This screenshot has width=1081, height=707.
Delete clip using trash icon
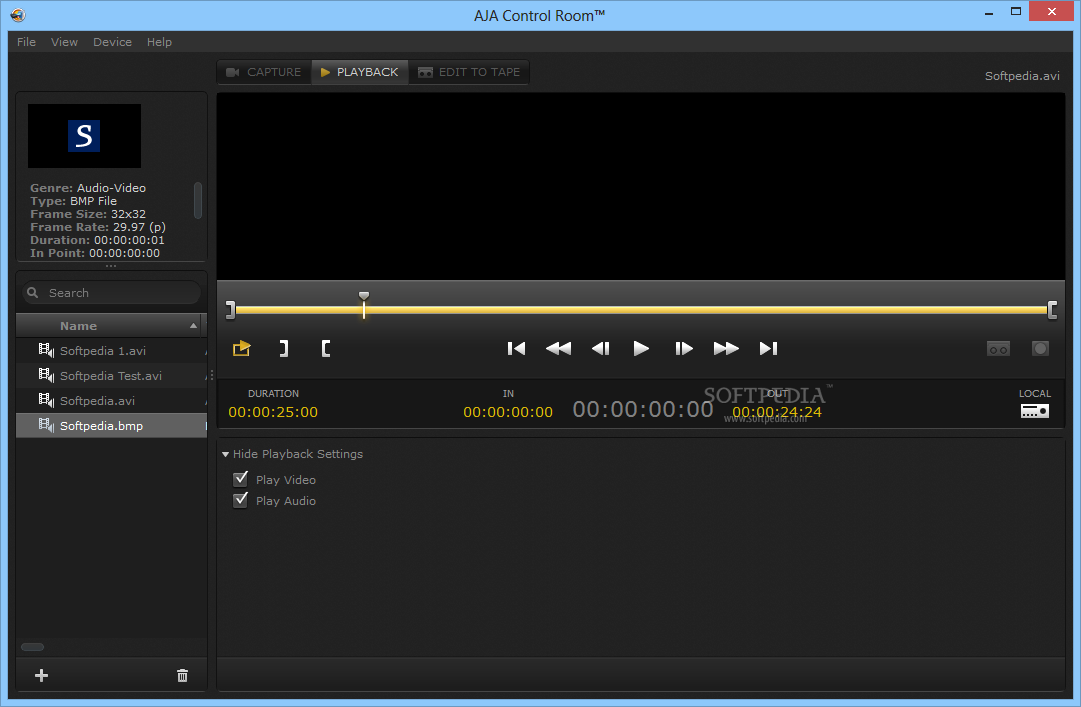point(182,675)
